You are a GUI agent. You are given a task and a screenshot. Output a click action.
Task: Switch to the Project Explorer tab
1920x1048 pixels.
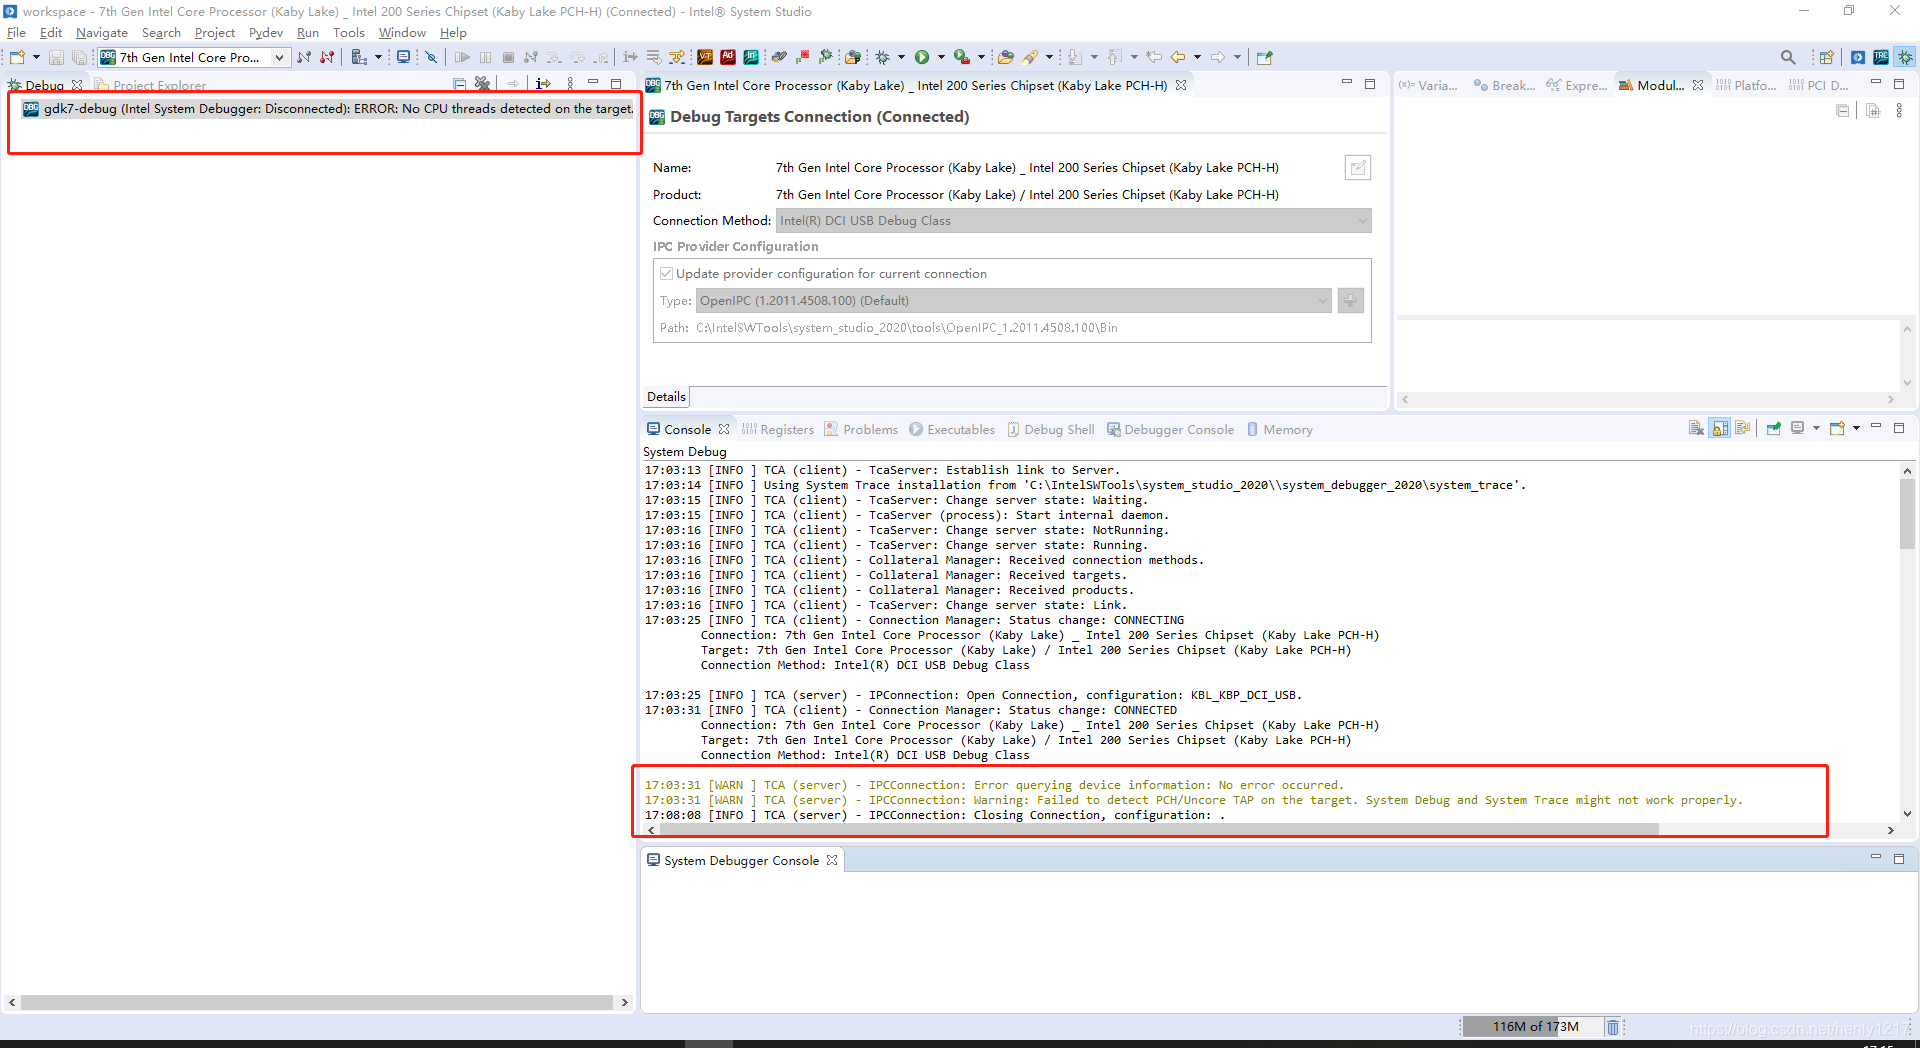tap(151, 85)
